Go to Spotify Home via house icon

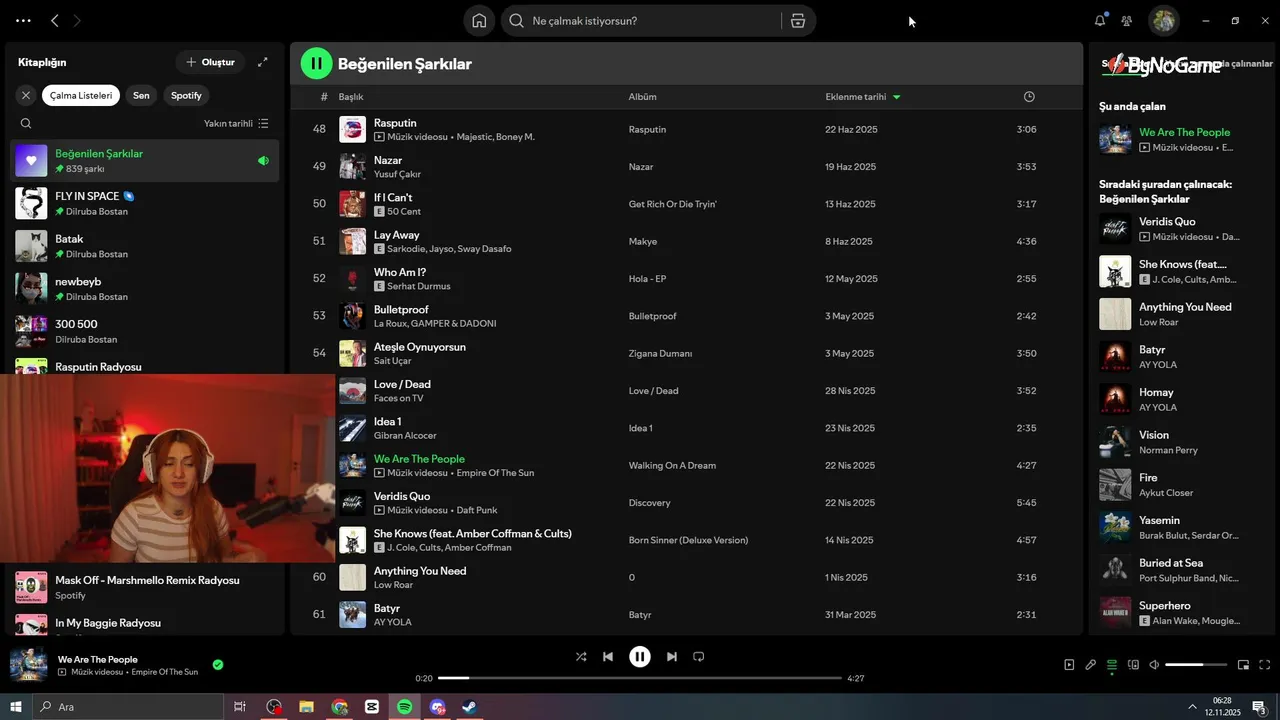479,21
